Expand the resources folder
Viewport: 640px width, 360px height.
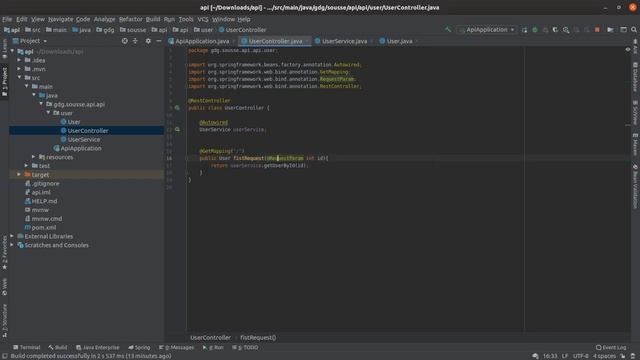tap(34, 157)
